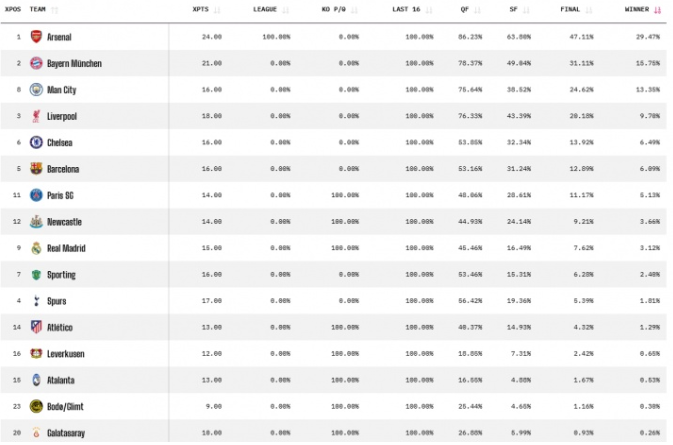
Task: Sort by the FINAL column header
Action: pos(579,9)
